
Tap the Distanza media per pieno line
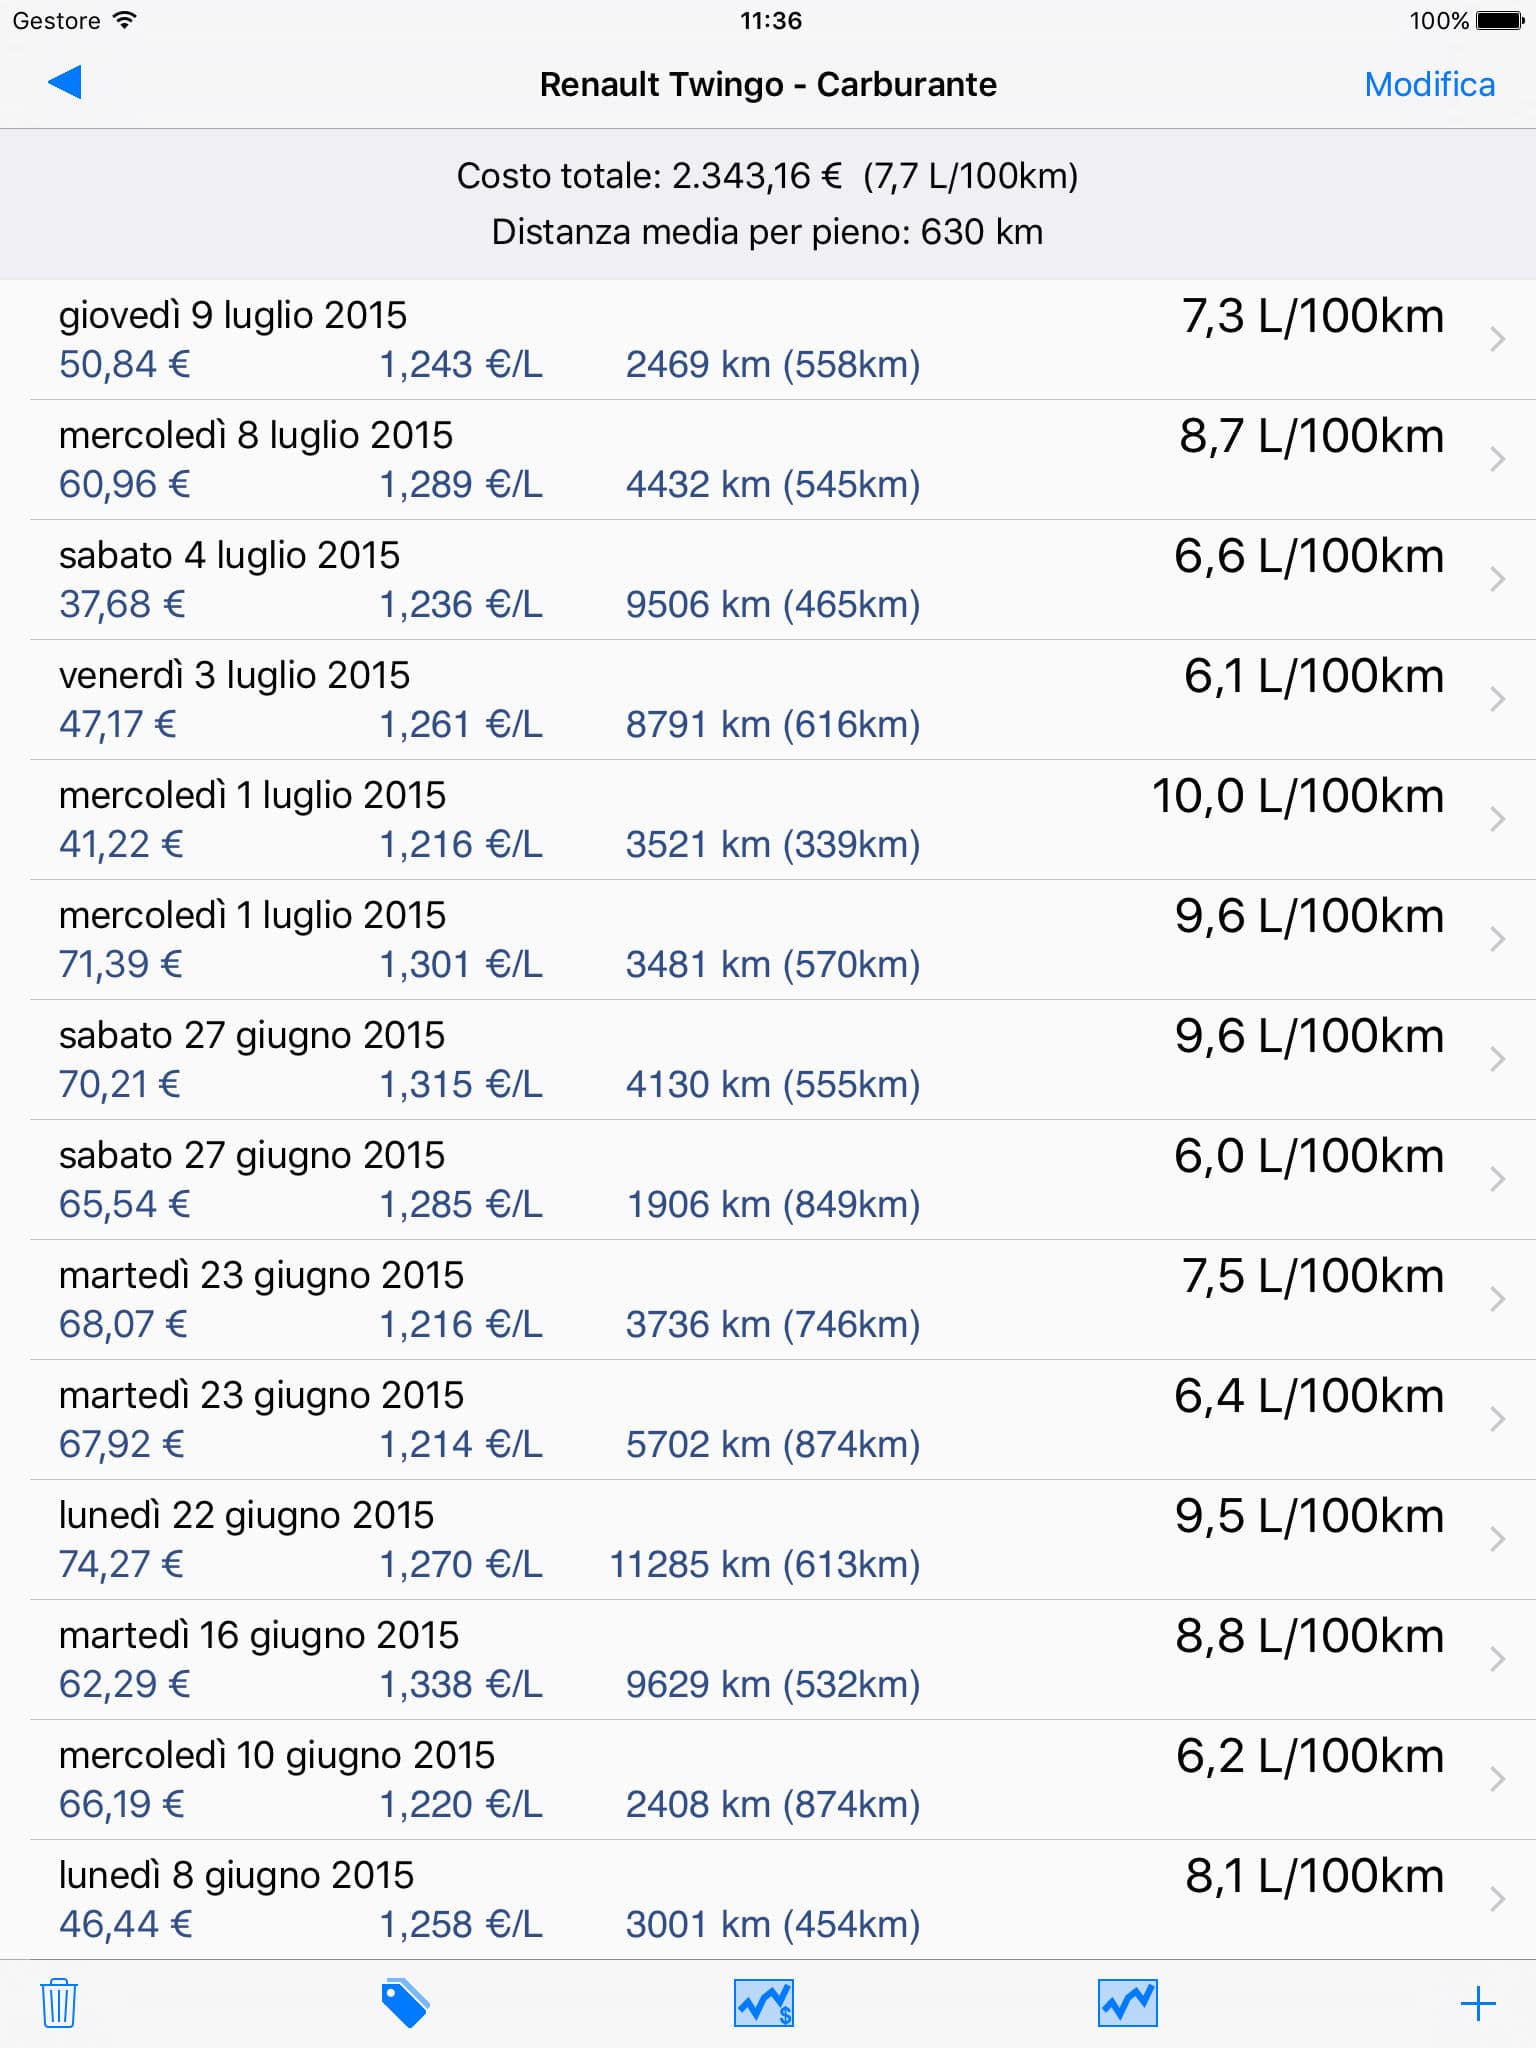768,232
